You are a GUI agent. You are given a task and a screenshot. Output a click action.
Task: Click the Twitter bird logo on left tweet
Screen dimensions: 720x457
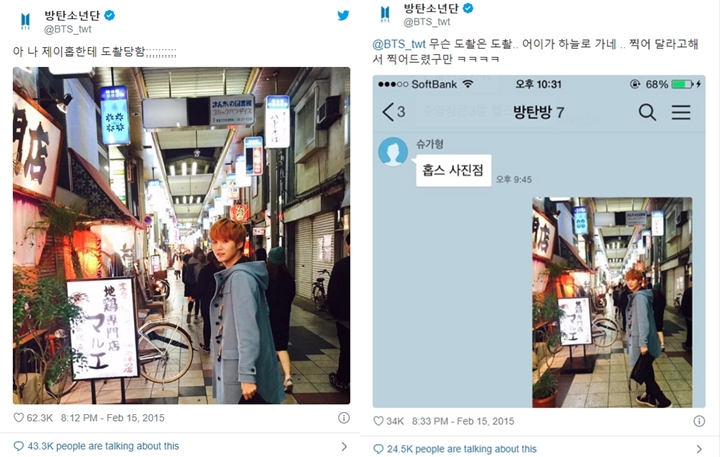coord(343,15)
